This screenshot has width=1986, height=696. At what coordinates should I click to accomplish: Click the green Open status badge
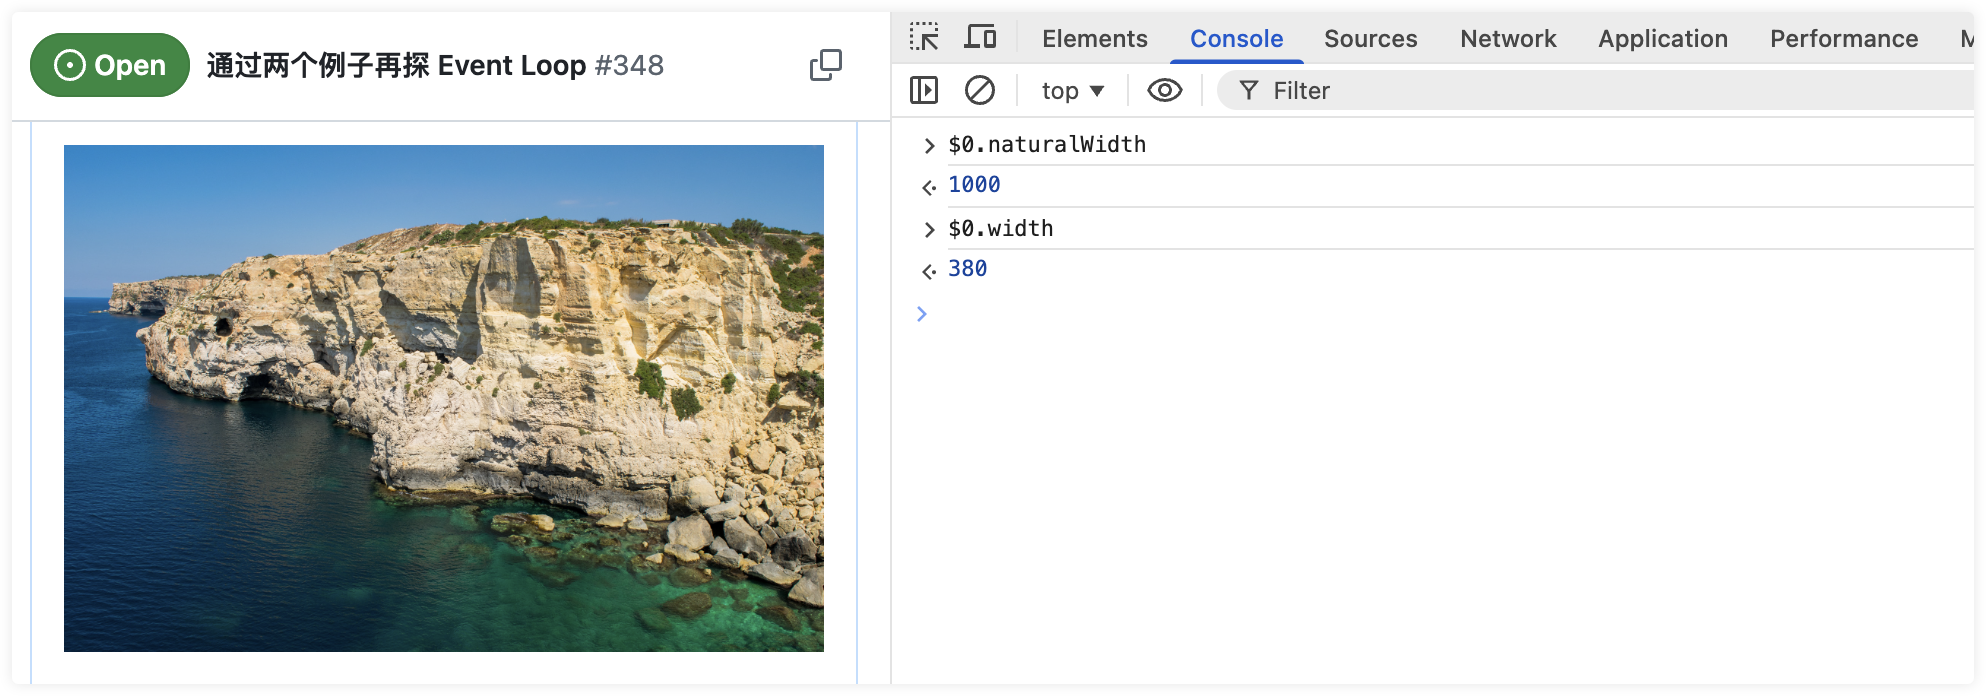[x=110, y=65]
